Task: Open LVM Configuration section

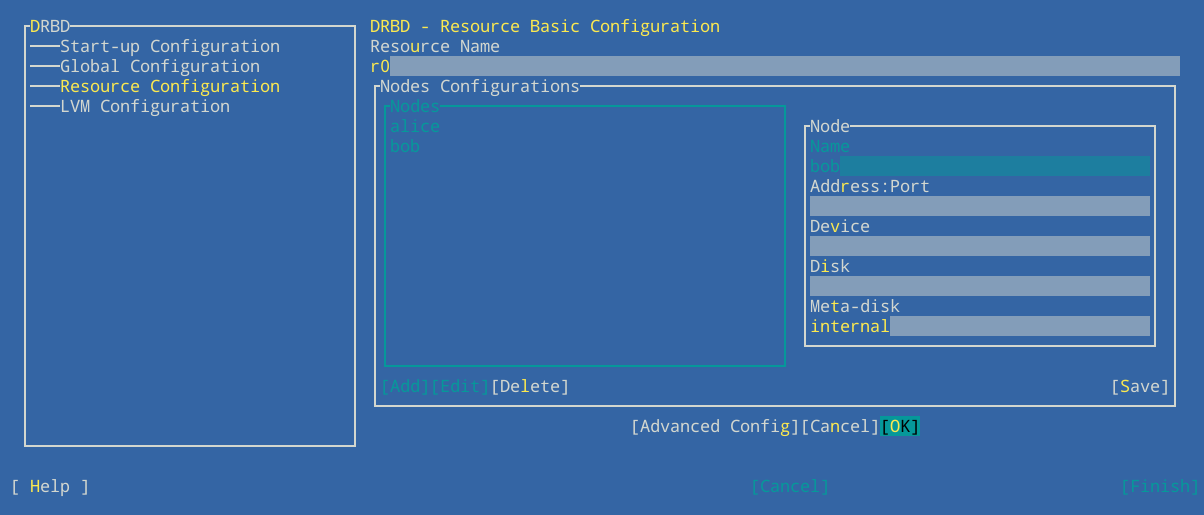Action: coord(144,106)
